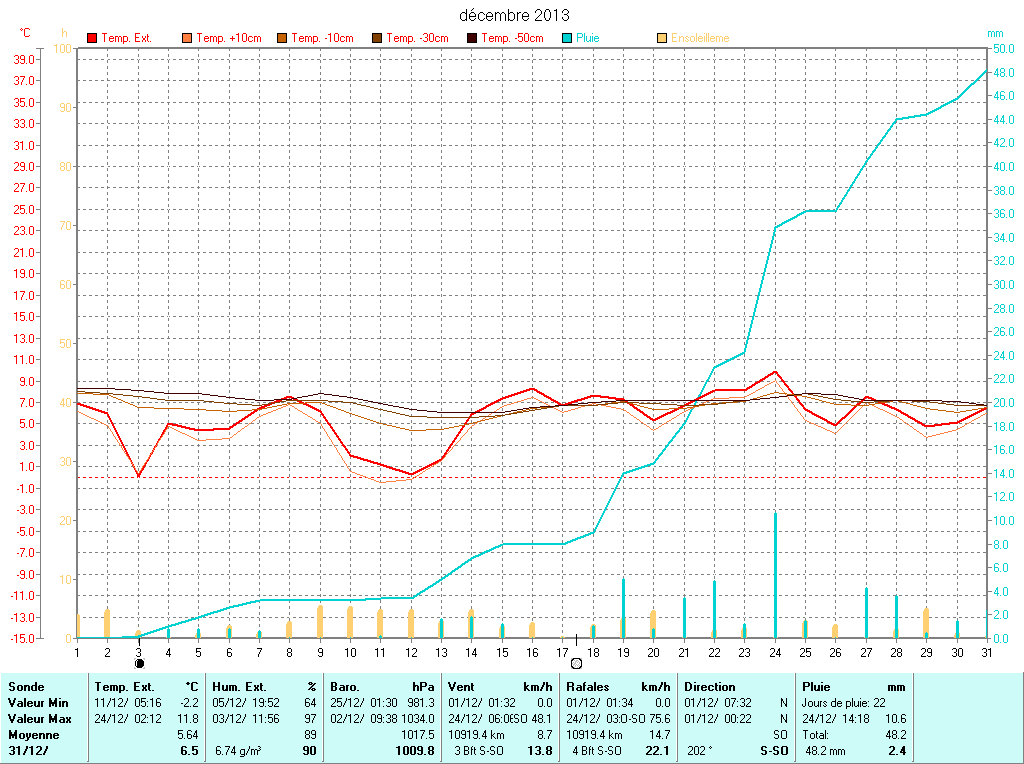Select the Baro. hPa column header
The height and width of the screenshot is (764, 1024).
[382, 687]
